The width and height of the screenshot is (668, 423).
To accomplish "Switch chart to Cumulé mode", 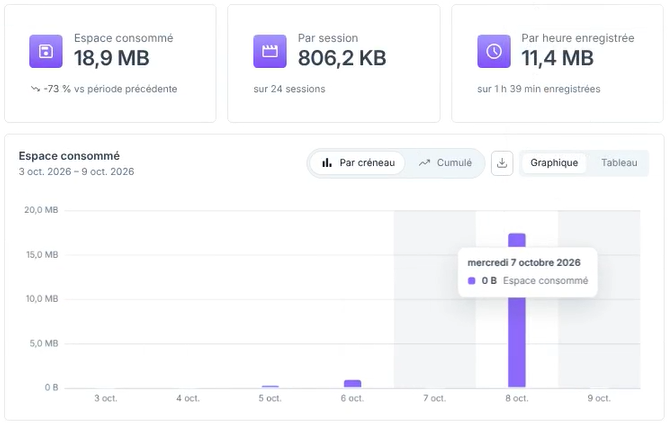I will pos(445,163).
